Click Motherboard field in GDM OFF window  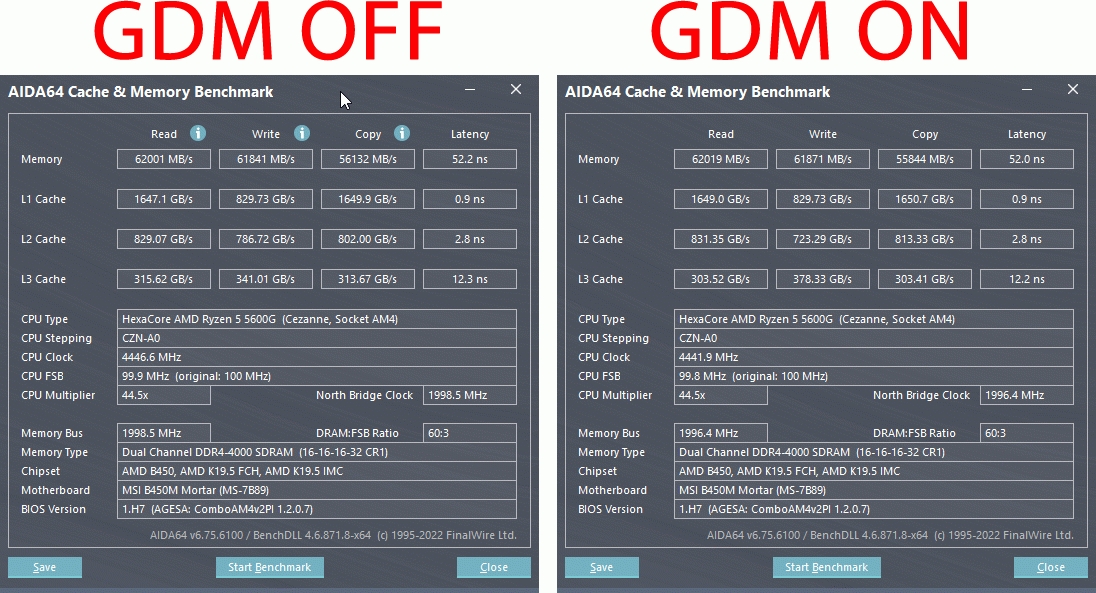click(x=317, y=490)
